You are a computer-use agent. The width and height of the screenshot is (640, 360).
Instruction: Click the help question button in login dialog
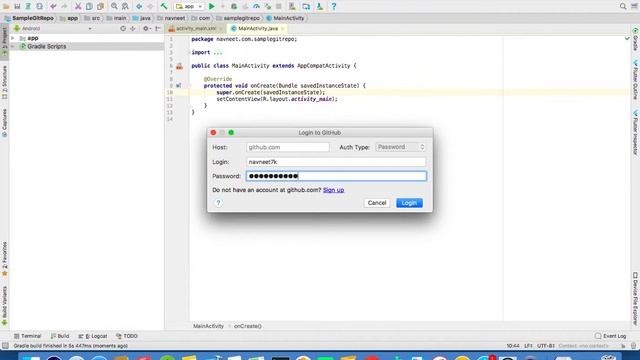point(218,203)
